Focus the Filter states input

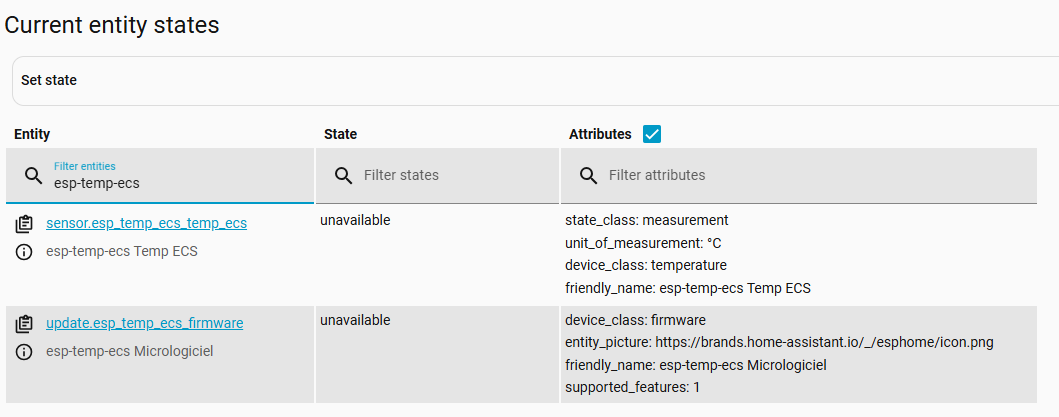tap(438, 176)
